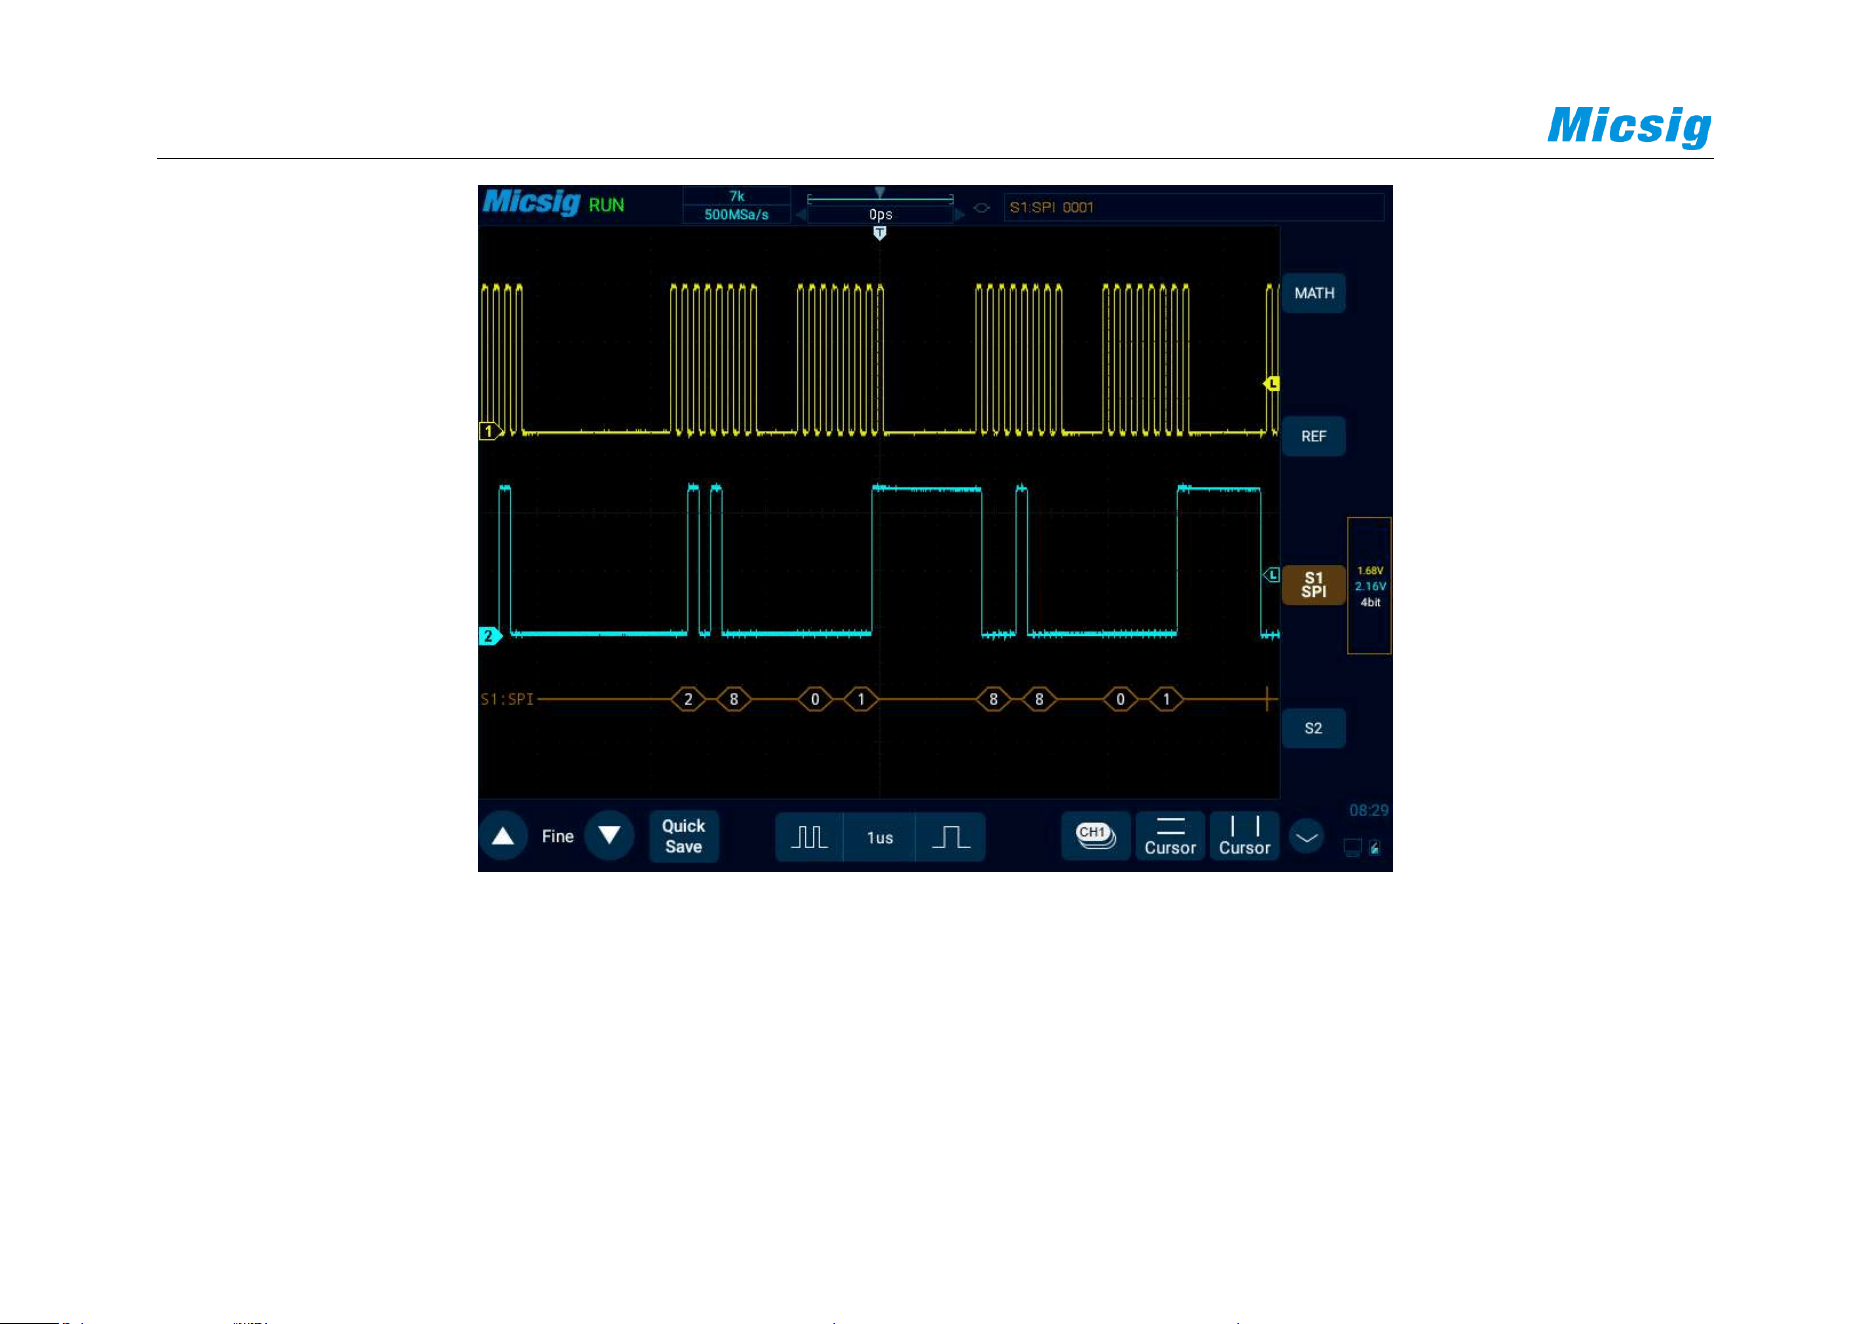The width and height of the screenshot is (1872, 1324).
Task: Tap the up arrow Fine adjust button
Action: click(x=503, y=836)
